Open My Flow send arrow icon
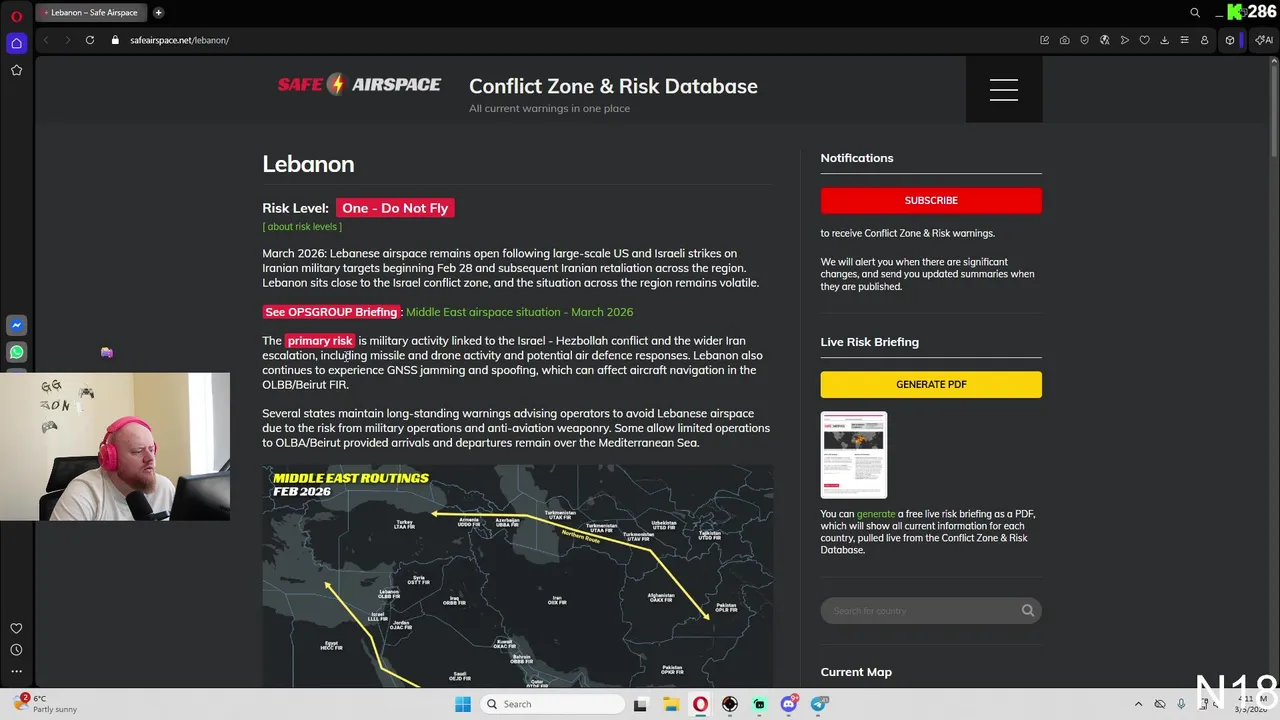Screen dimensions: 1280x720 (1125, 40)
